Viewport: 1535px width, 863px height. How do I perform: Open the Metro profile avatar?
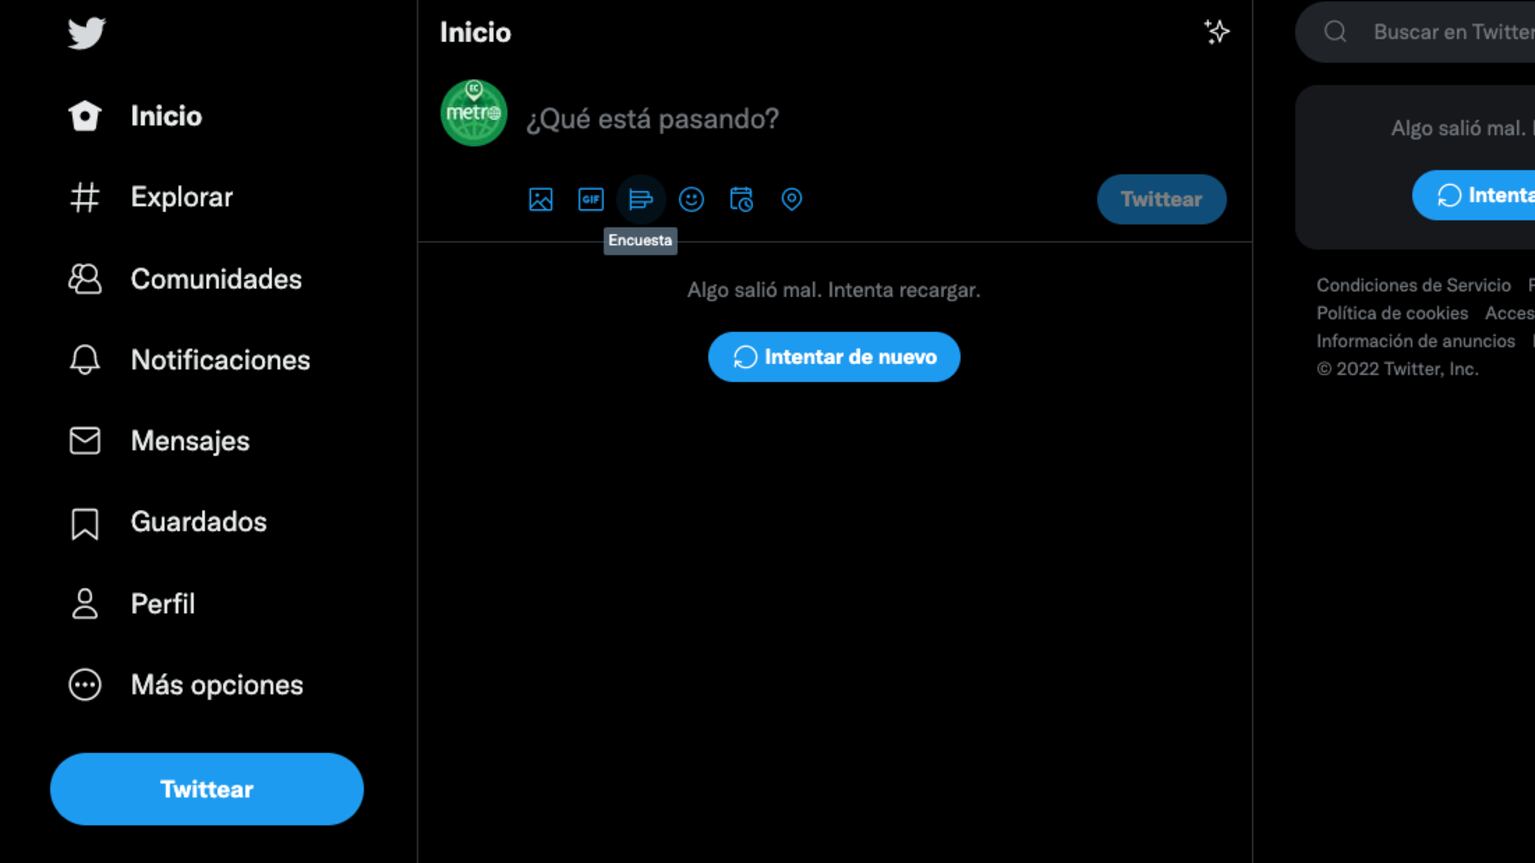(x=474, y=113)
